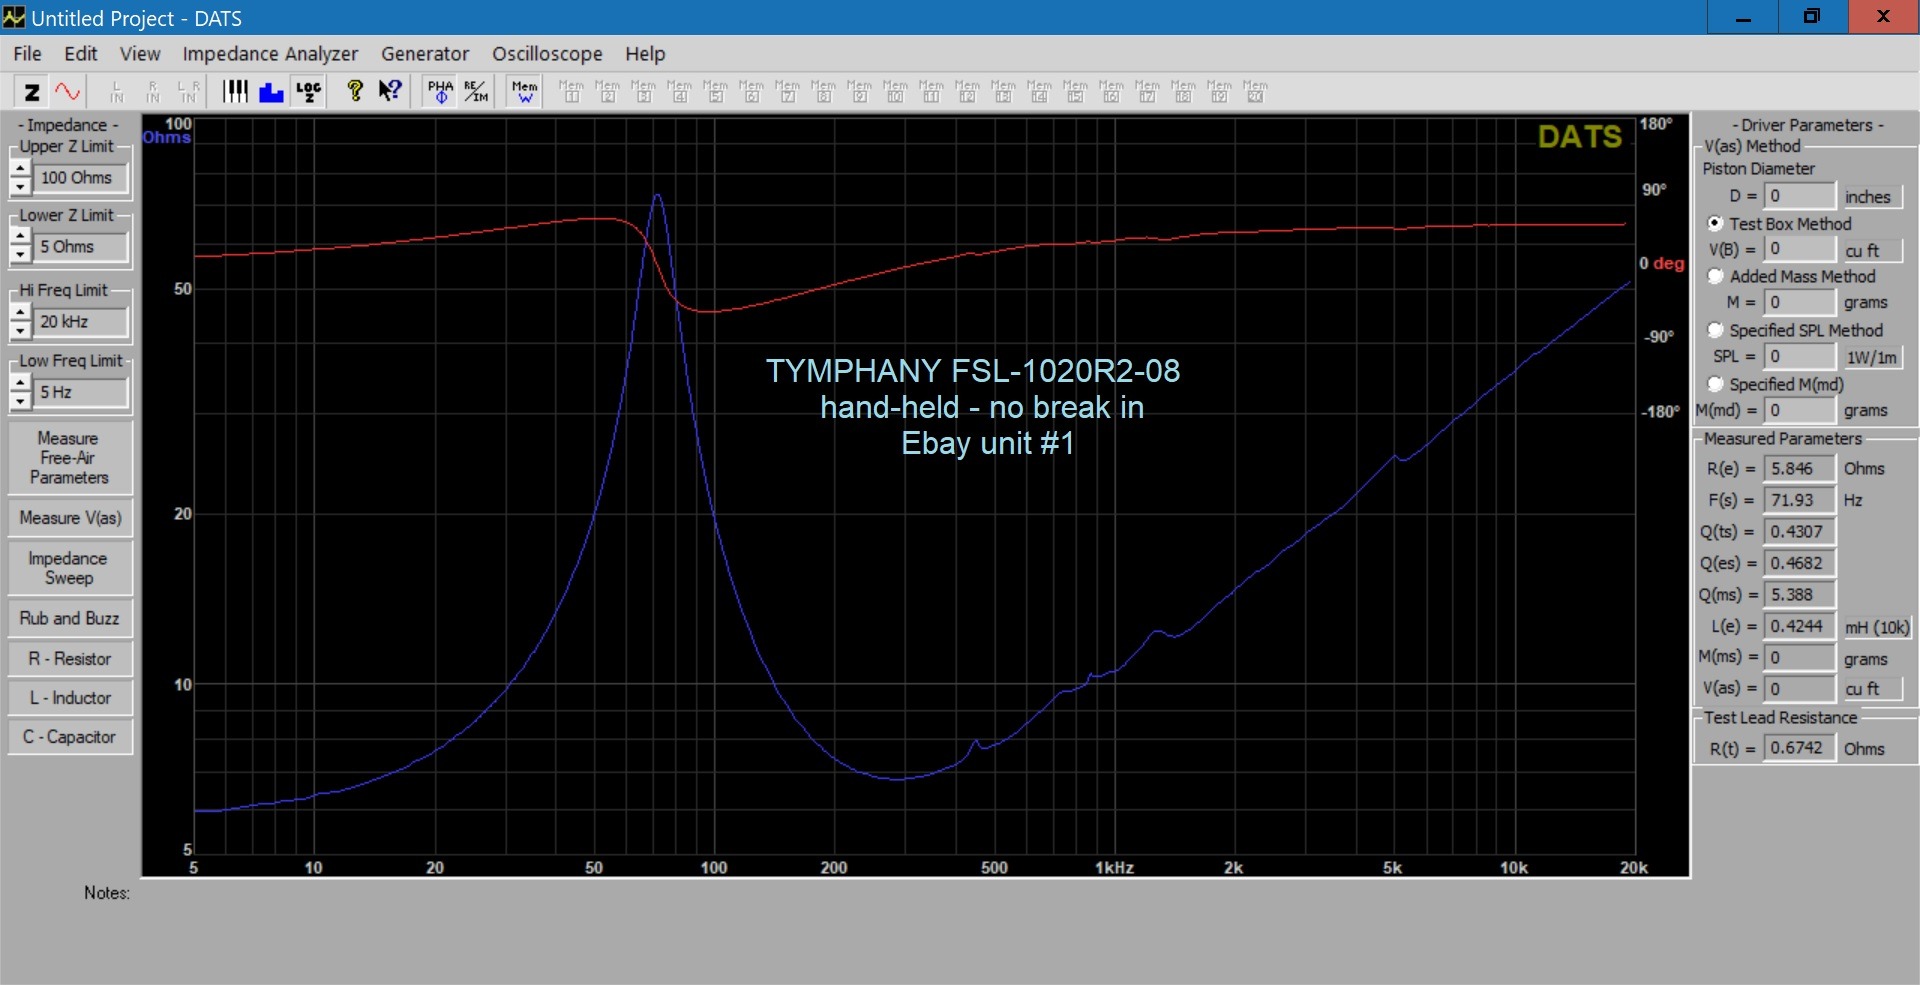Click the piston diameter D input field
This screenshot has height=985, width=1920.
coord(1799,196)
